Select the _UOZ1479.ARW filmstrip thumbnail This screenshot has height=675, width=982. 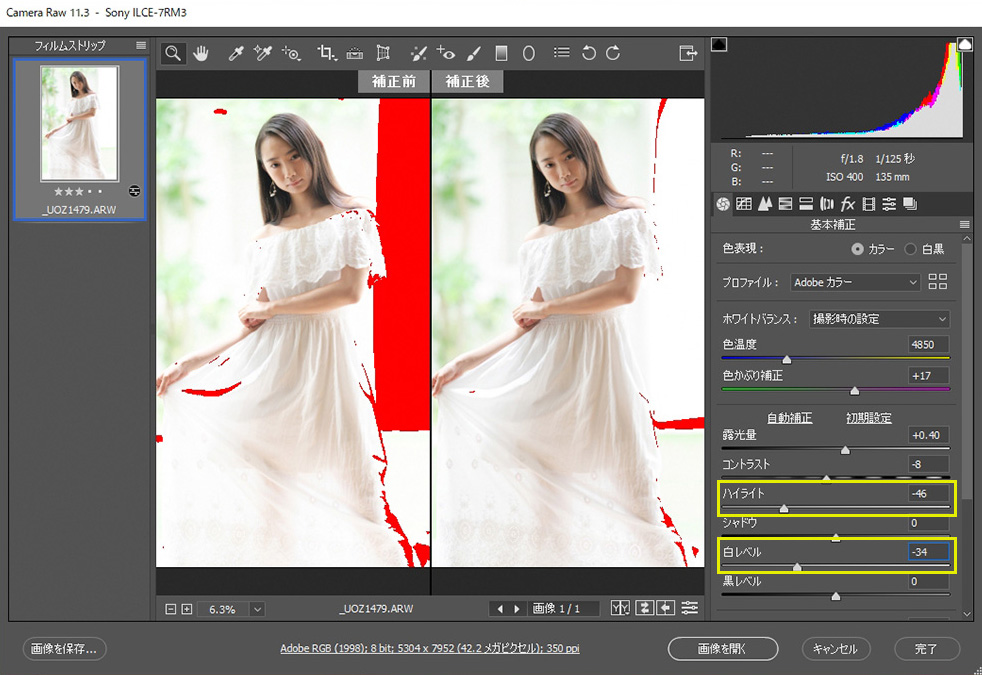(x=79, y=123)
